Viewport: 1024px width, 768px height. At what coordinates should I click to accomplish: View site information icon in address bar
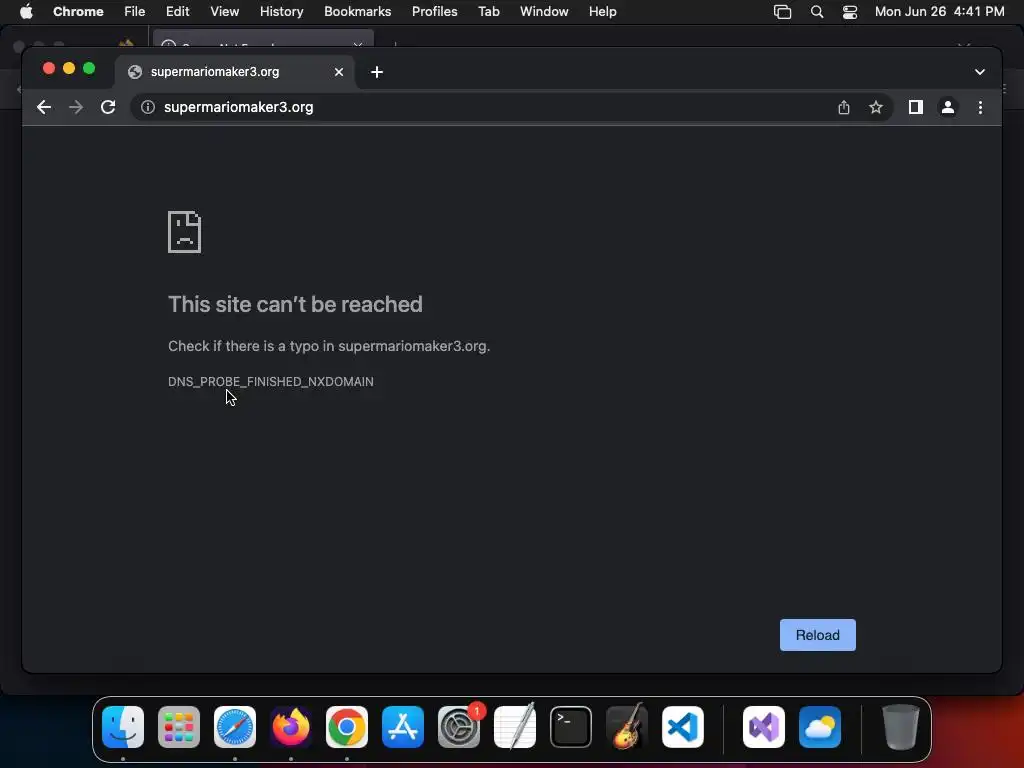point(148,107)
